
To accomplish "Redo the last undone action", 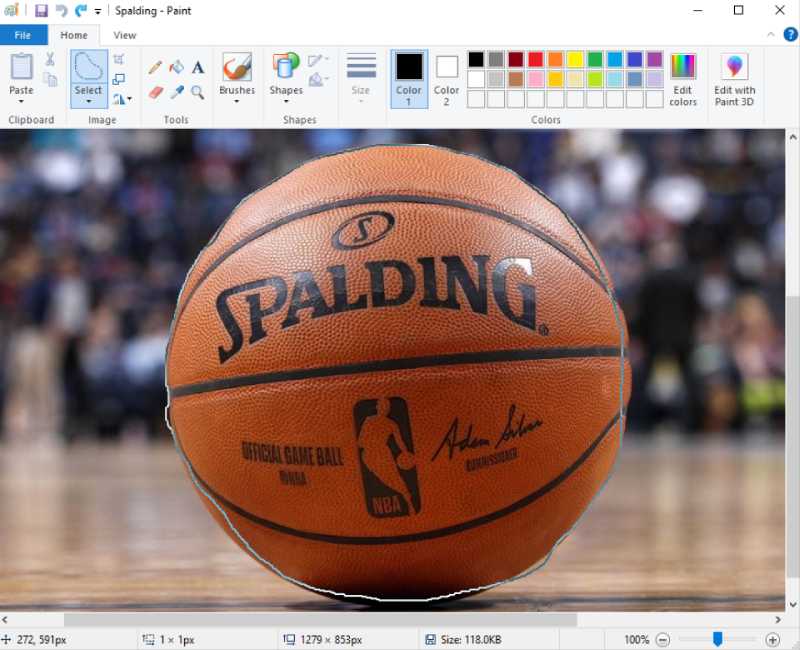I will (81, 10).
